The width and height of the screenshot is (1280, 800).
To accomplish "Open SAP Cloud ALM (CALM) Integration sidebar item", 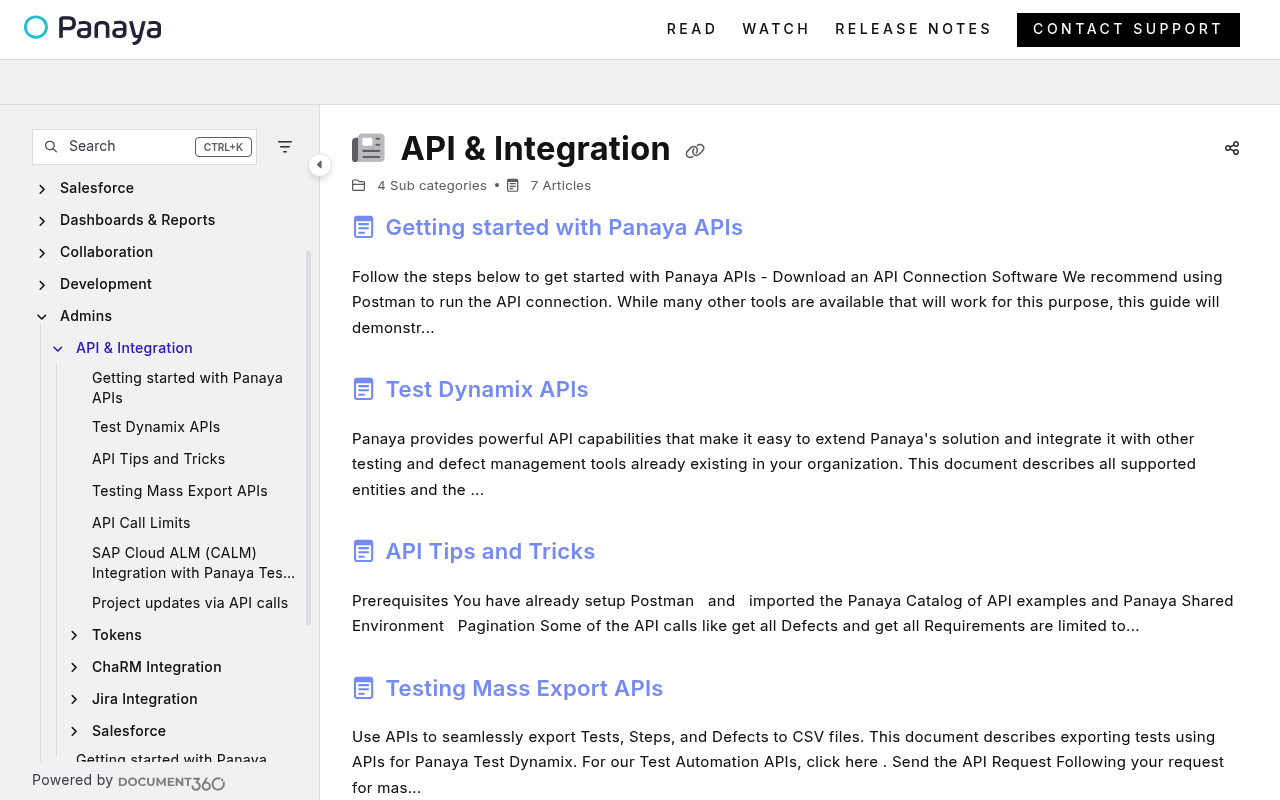I will pos(193,563).
